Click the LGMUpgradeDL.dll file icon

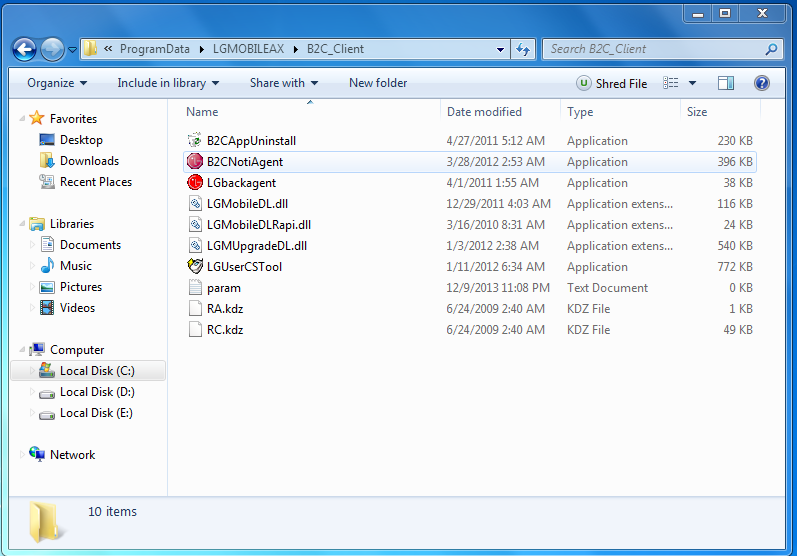click(x=195, y=245)
